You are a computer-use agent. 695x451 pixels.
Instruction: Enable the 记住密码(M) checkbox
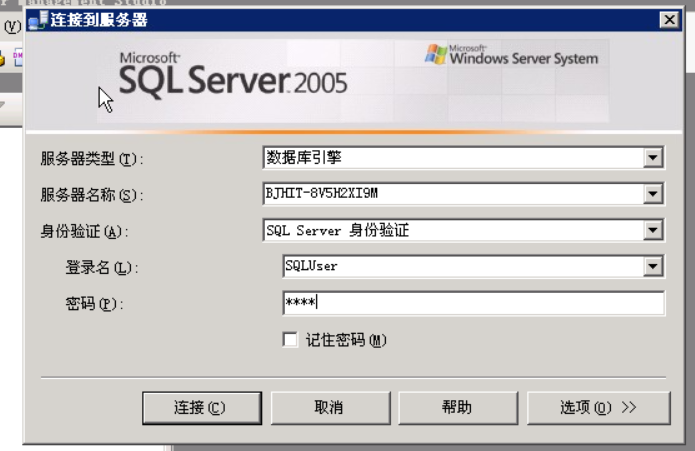[290, 340]
